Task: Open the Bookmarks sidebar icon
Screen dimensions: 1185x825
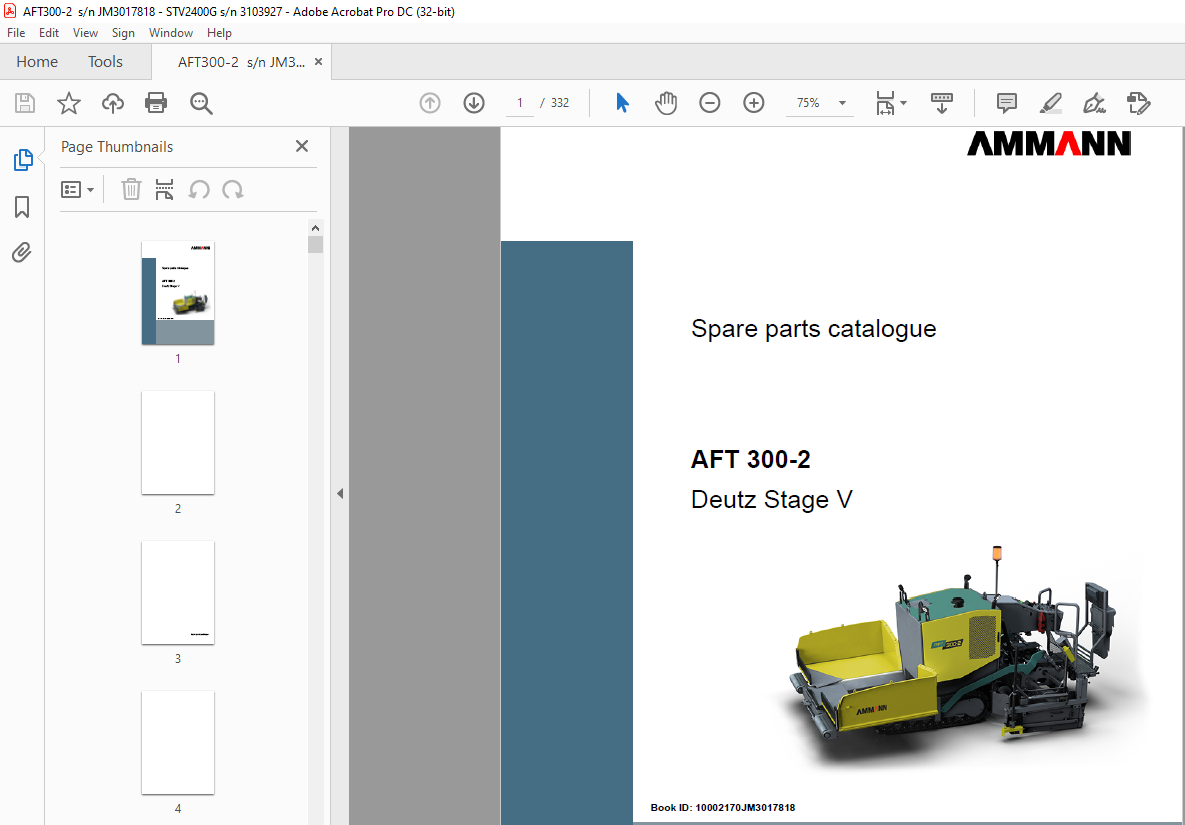Action: tap(22, 207)
